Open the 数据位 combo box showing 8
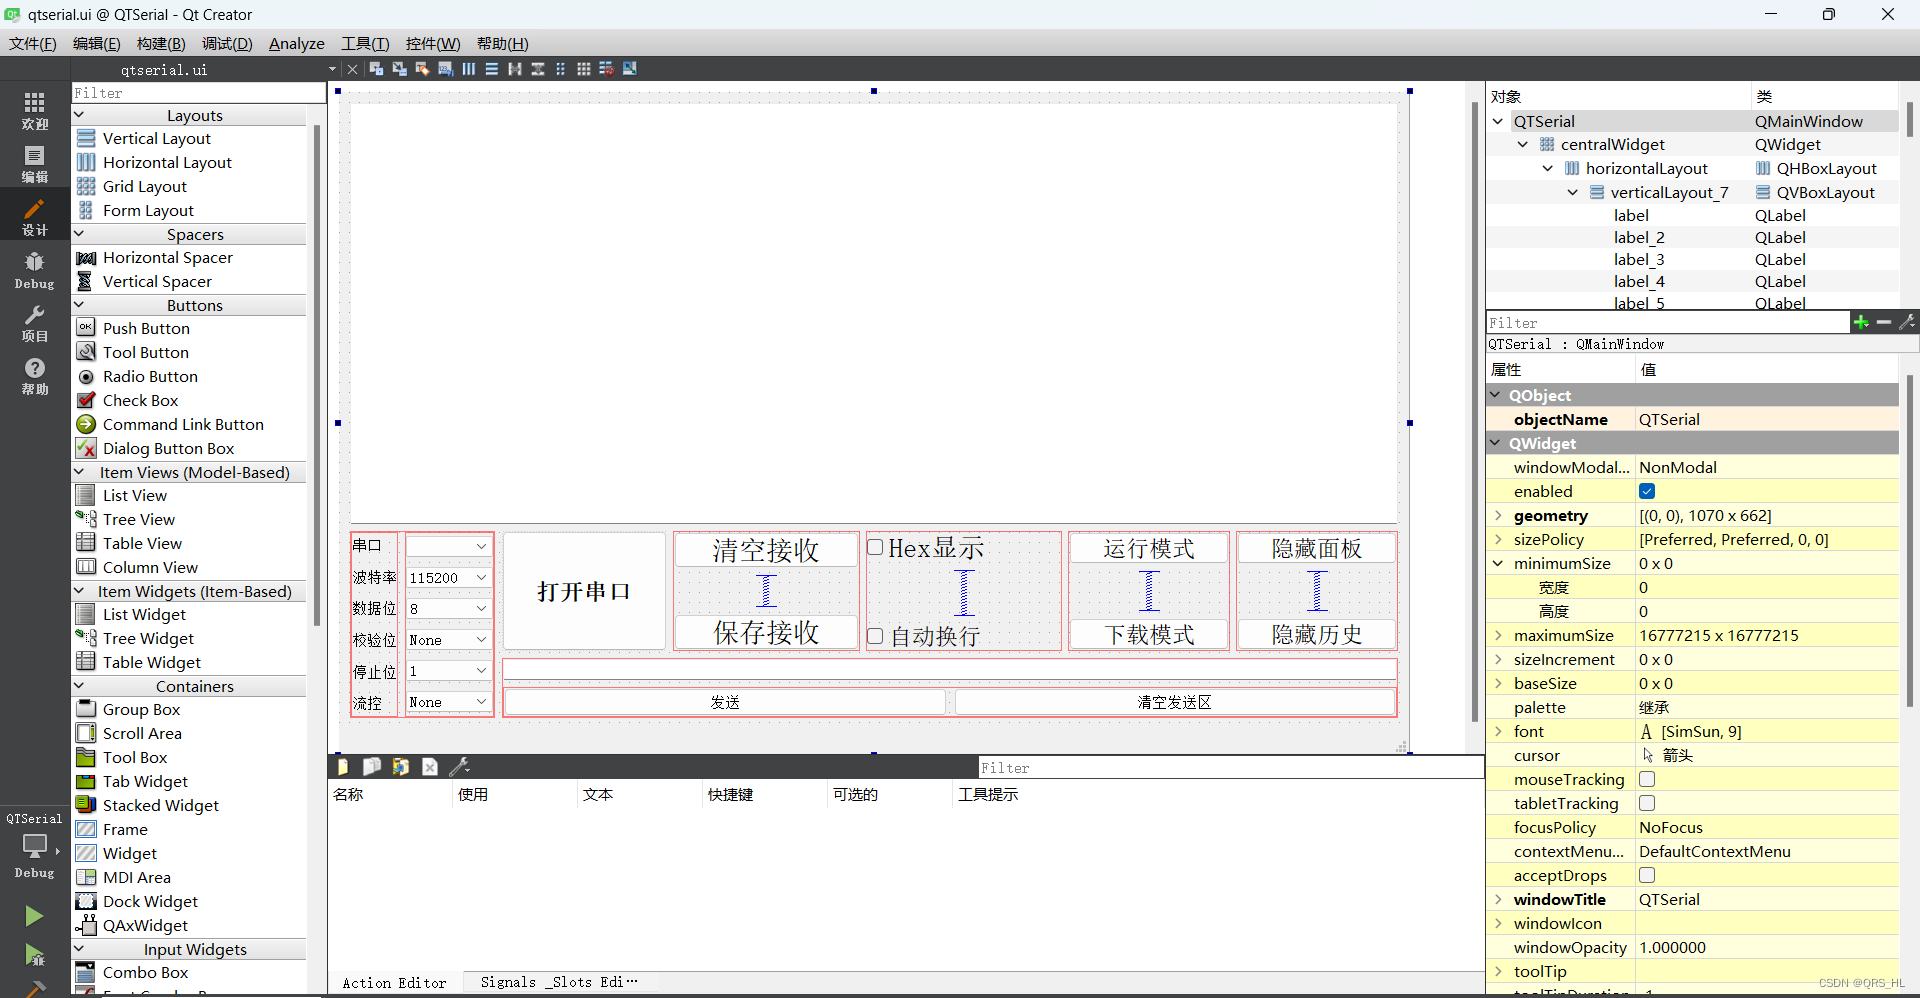The height and width of the screenshot is (998, 1920). tap(448, 608)
